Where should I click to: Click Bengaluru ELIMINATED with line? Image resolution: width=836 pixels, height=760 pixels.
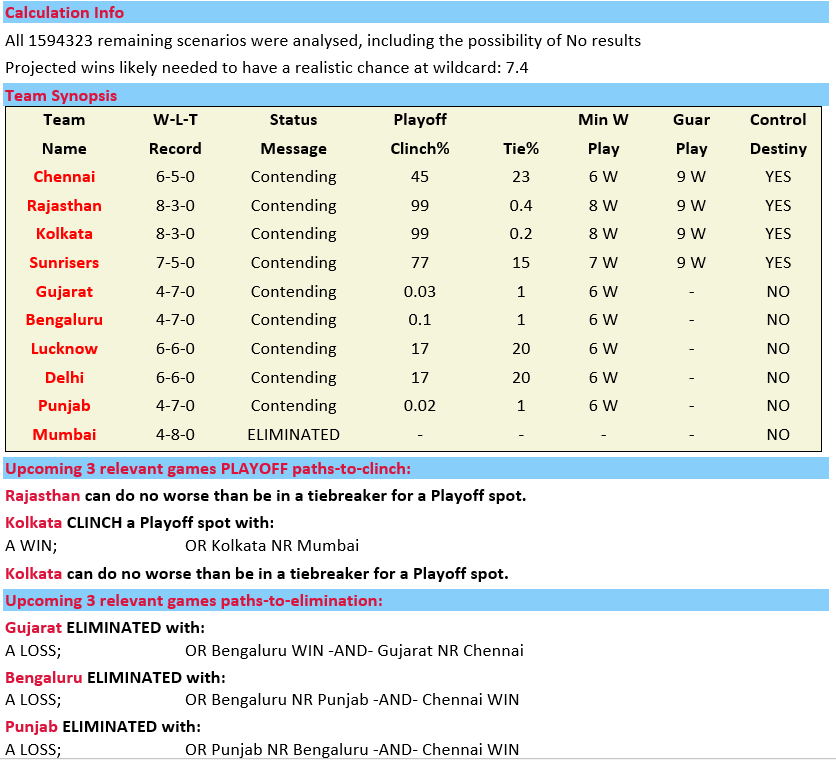[115, 677]
